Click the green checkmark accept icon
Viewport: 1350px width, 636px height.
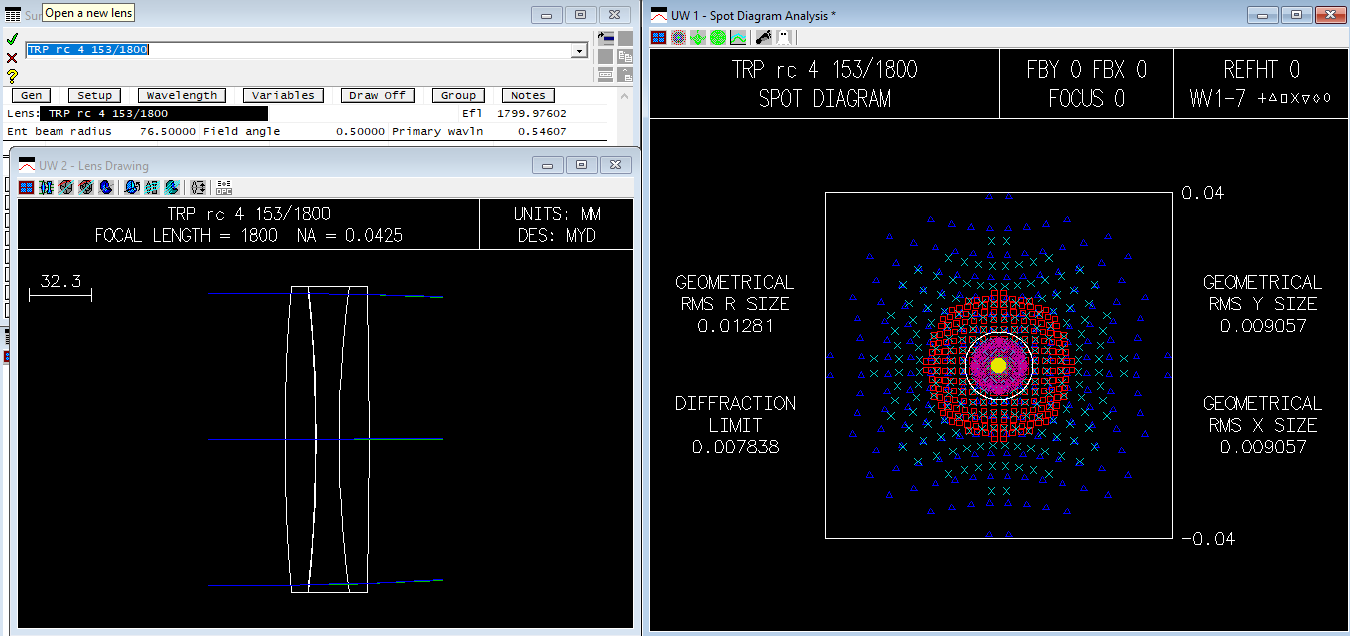12,39
